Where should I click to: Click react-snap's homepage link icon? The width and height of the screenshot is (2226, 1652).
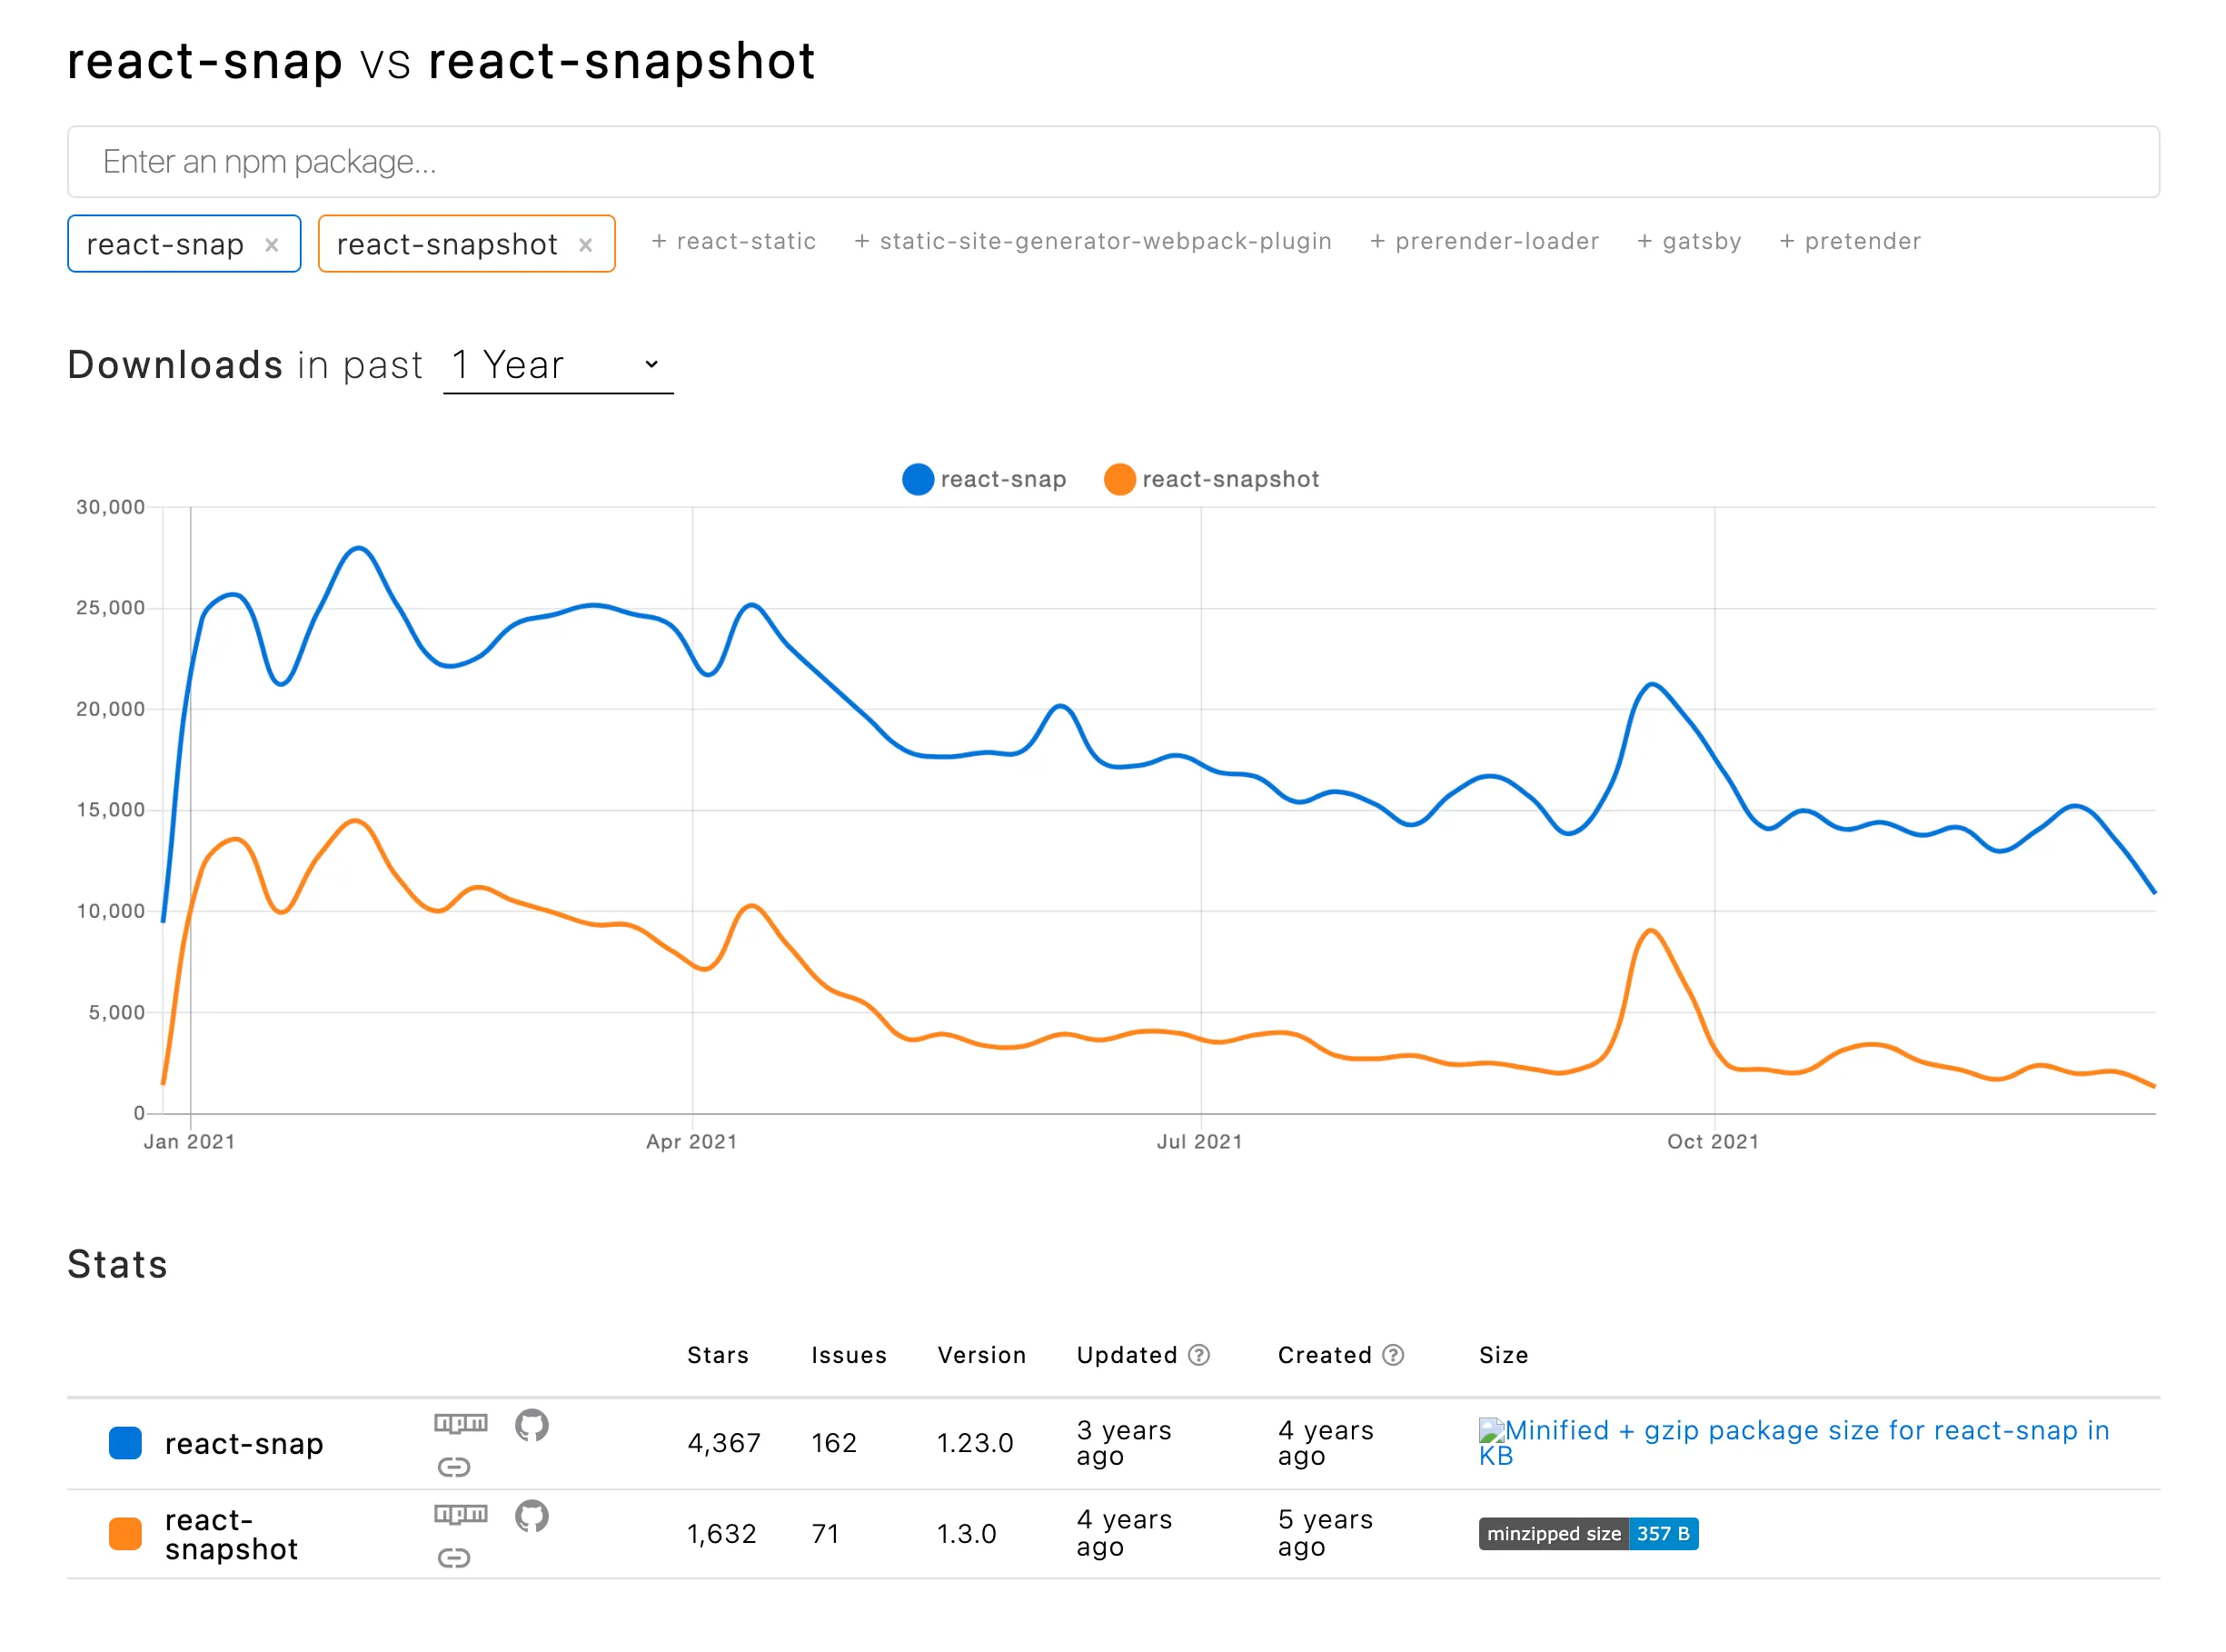[x=455, y=1467]
